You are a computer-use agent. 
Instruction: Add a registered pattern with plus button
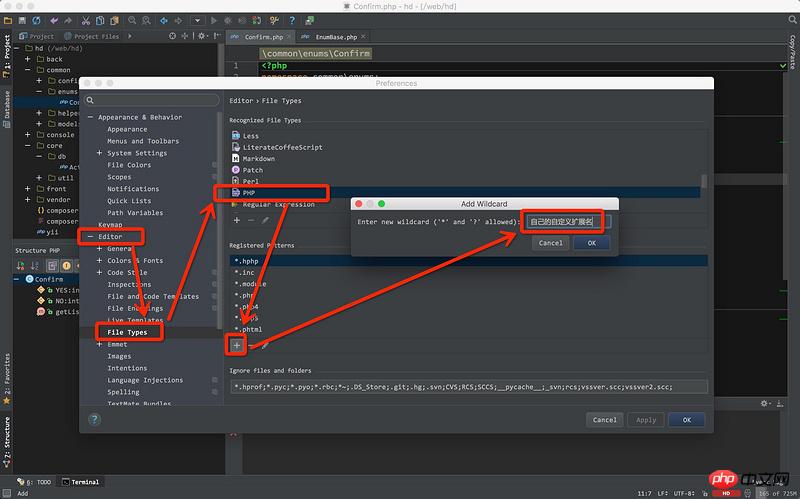click(237, 345)
